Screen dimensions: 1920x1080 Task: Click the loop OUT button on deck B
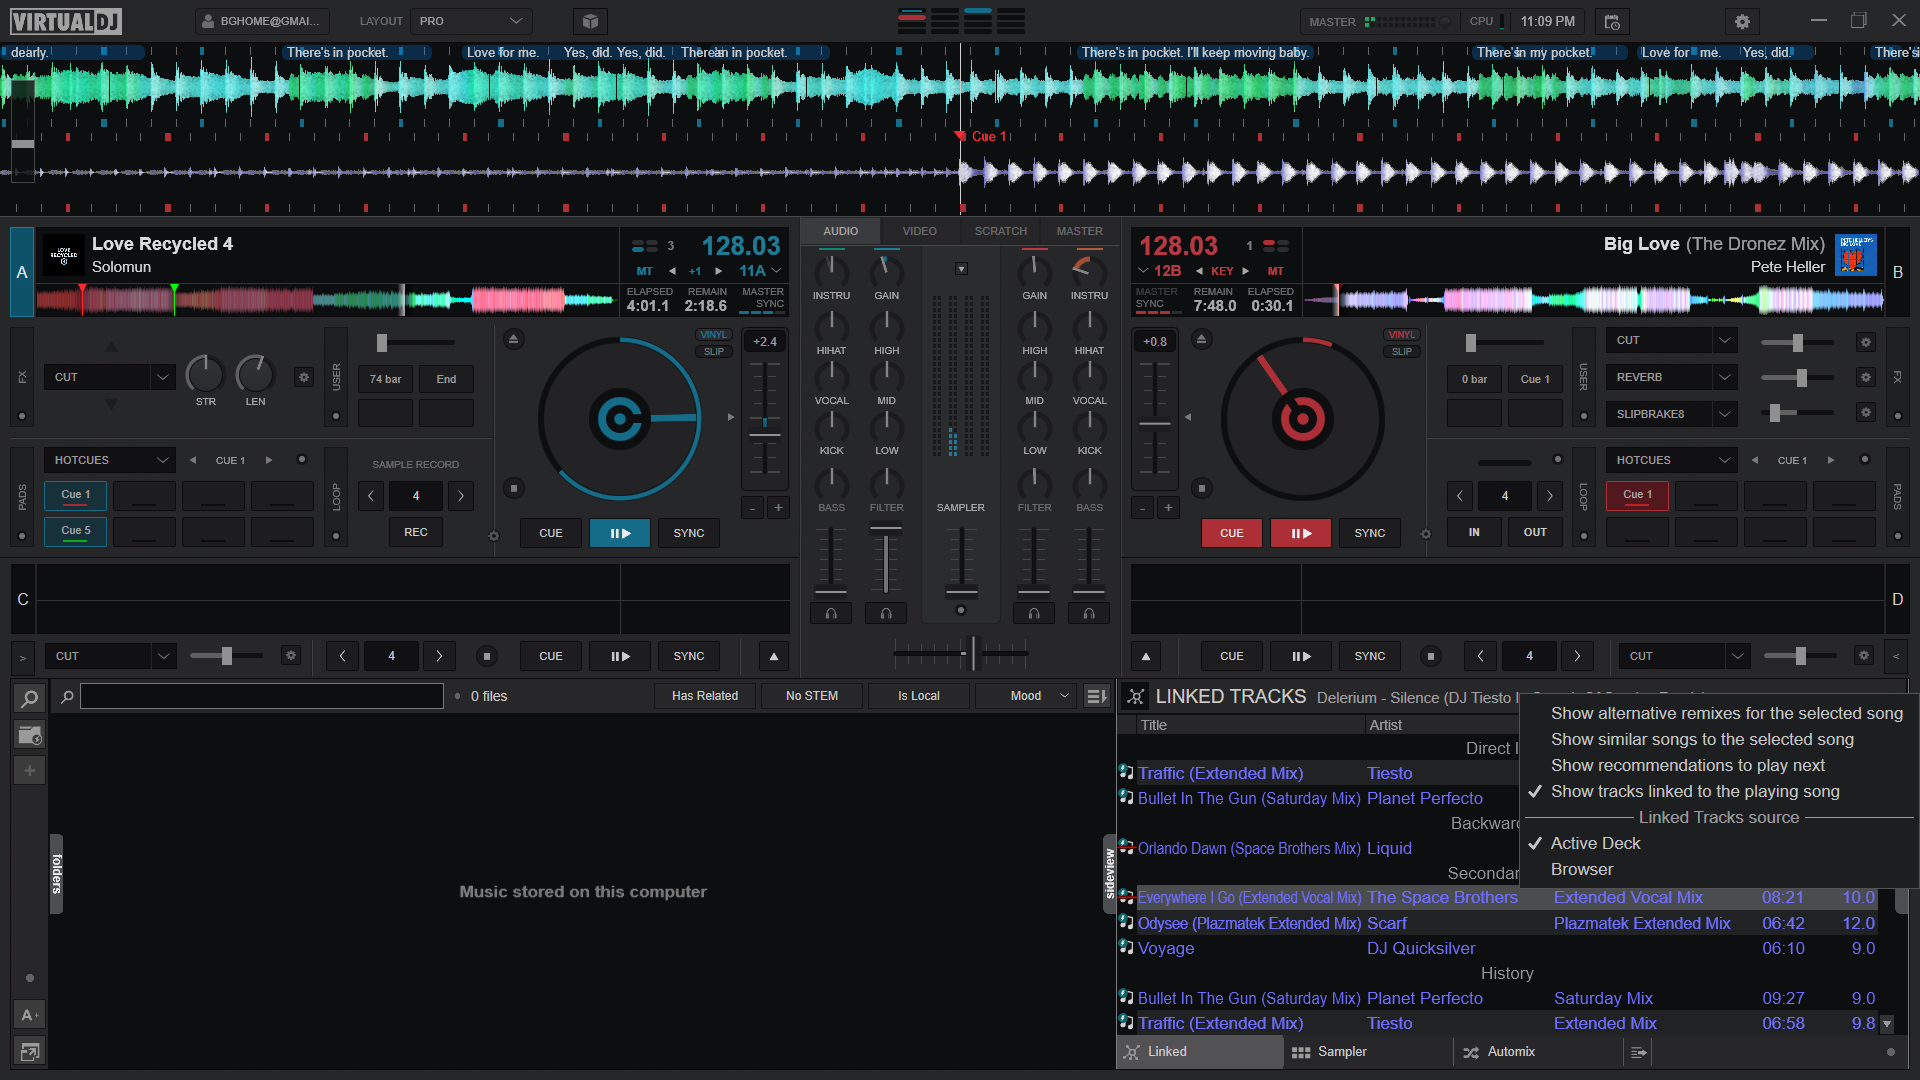point(1535,532)
